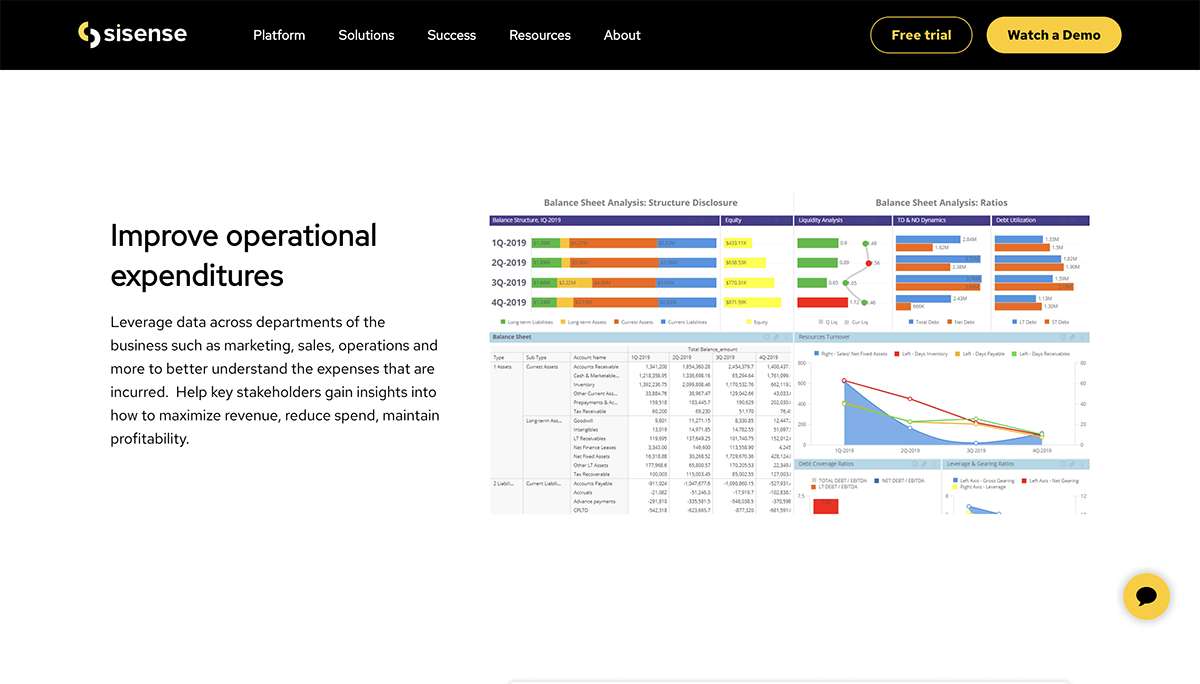
Task: Open the About menu item
Action: click(622, 35)
